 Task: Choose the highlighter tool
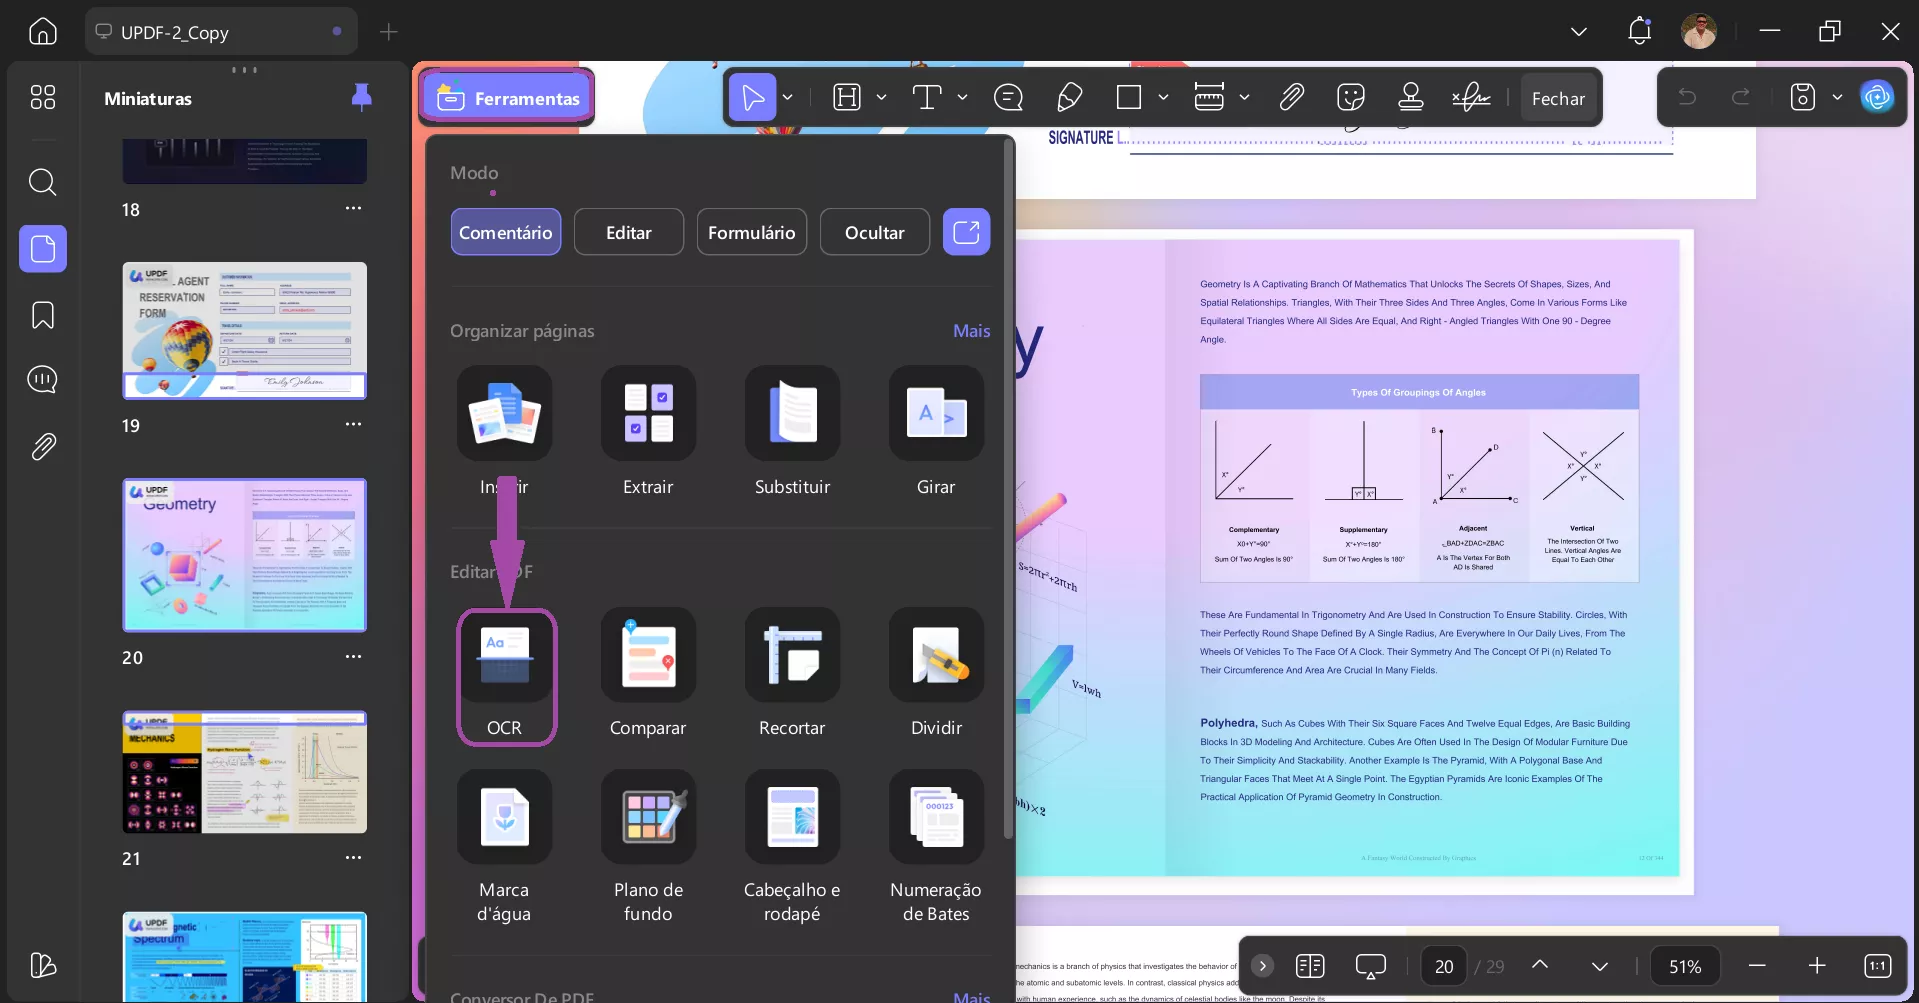(847, 97)
